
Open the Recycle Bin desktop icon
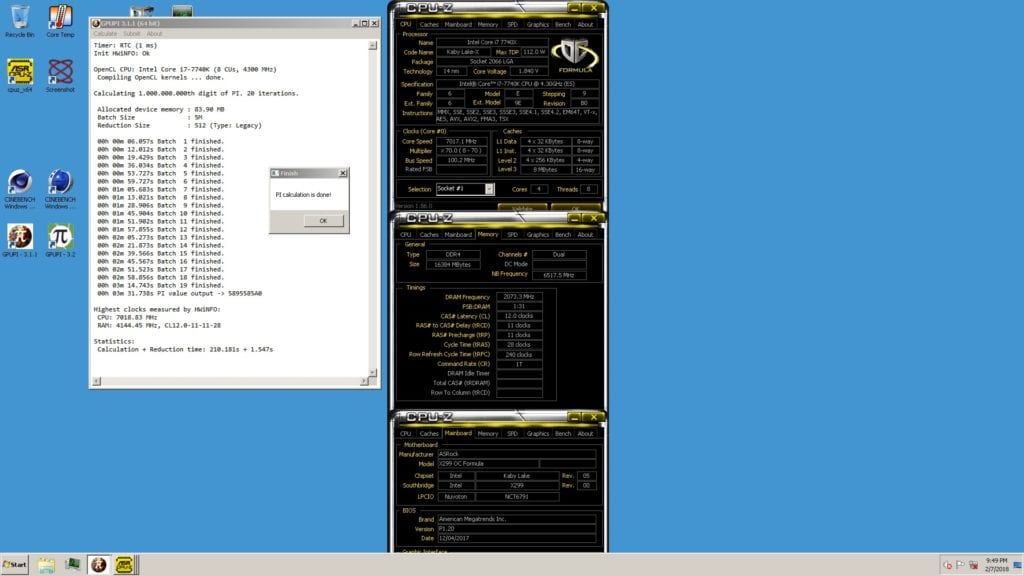(x=20, y=20)
